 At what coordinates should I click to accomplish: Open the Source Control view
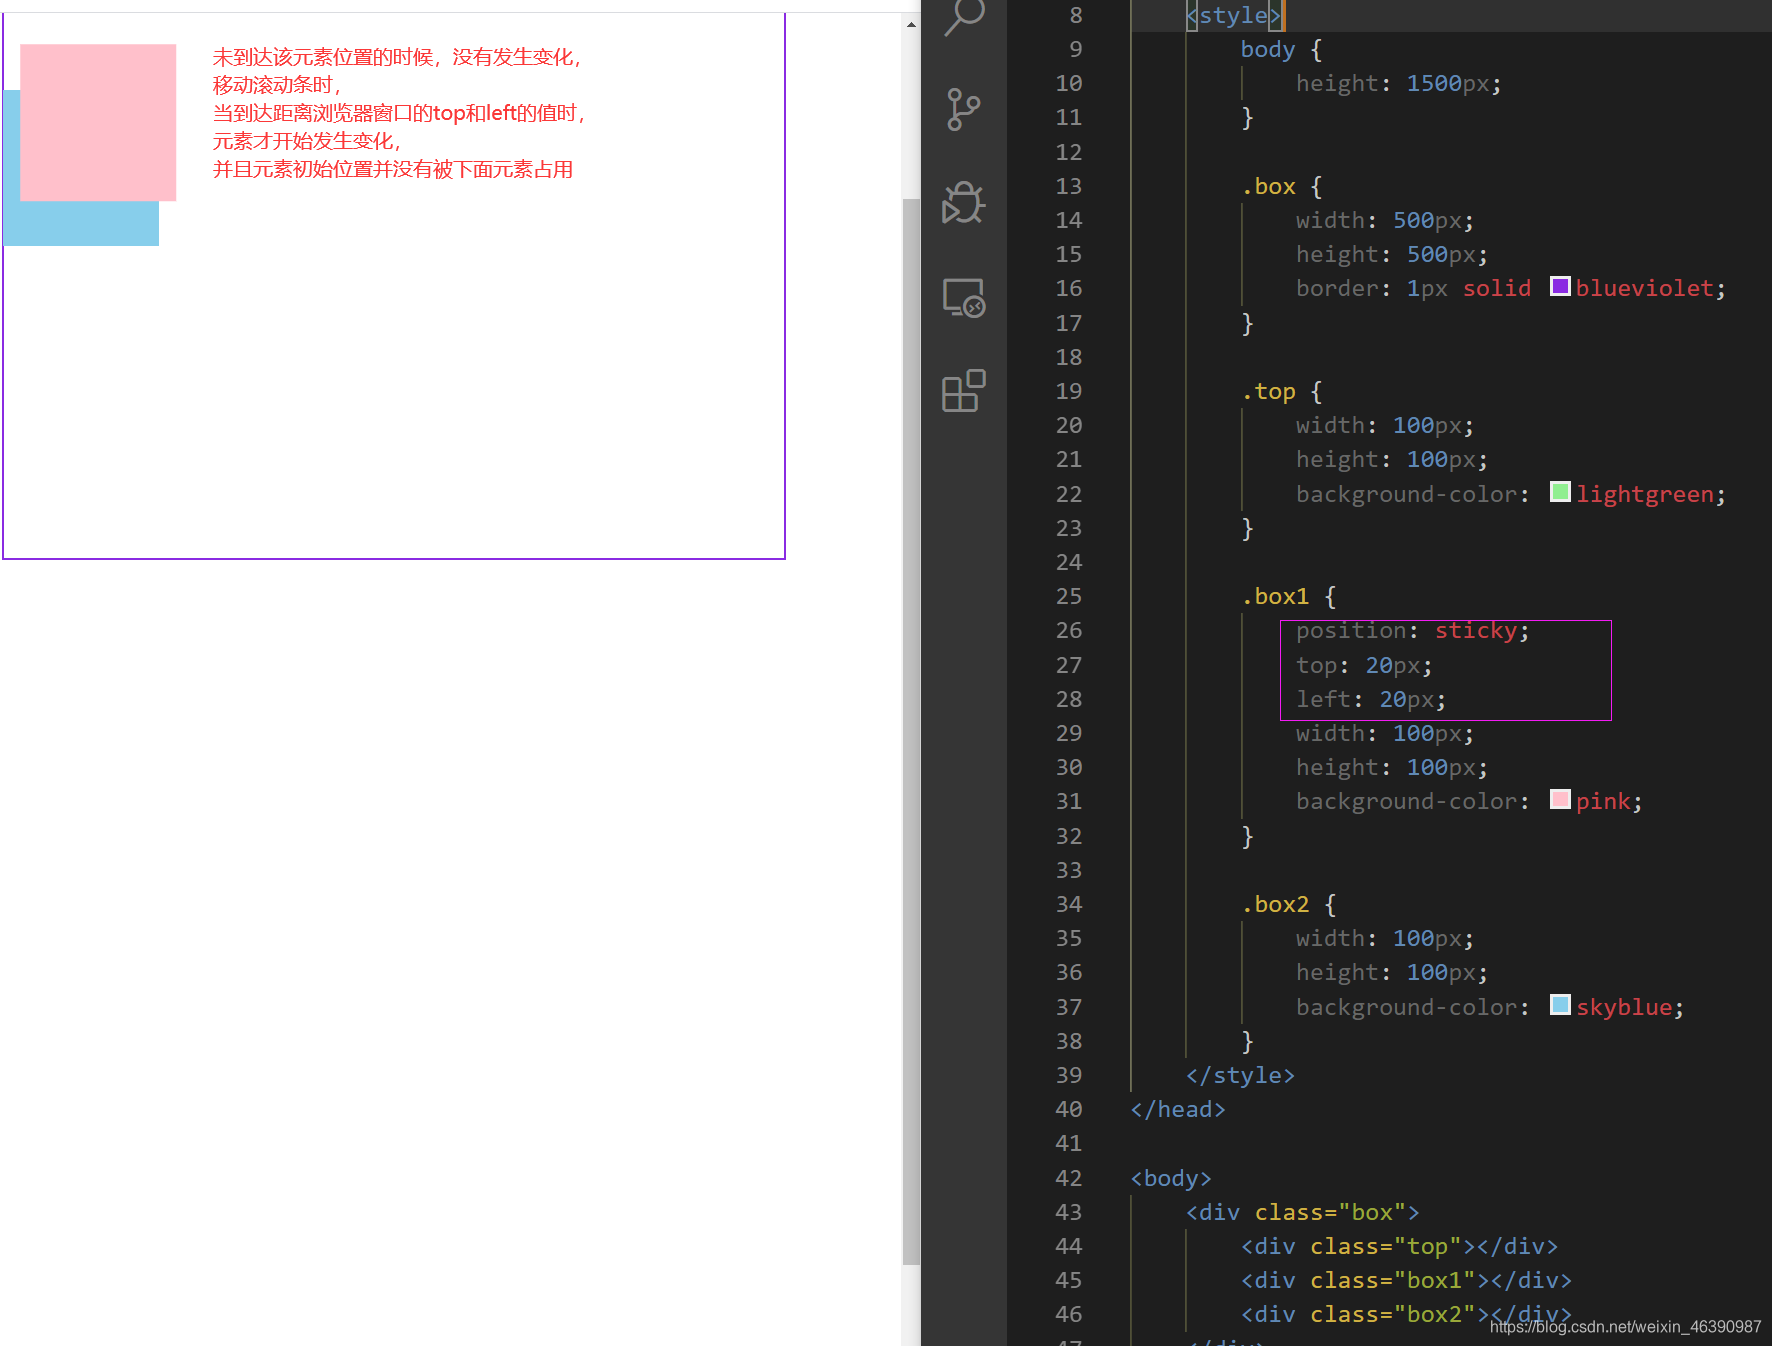(x=964, y=109)
